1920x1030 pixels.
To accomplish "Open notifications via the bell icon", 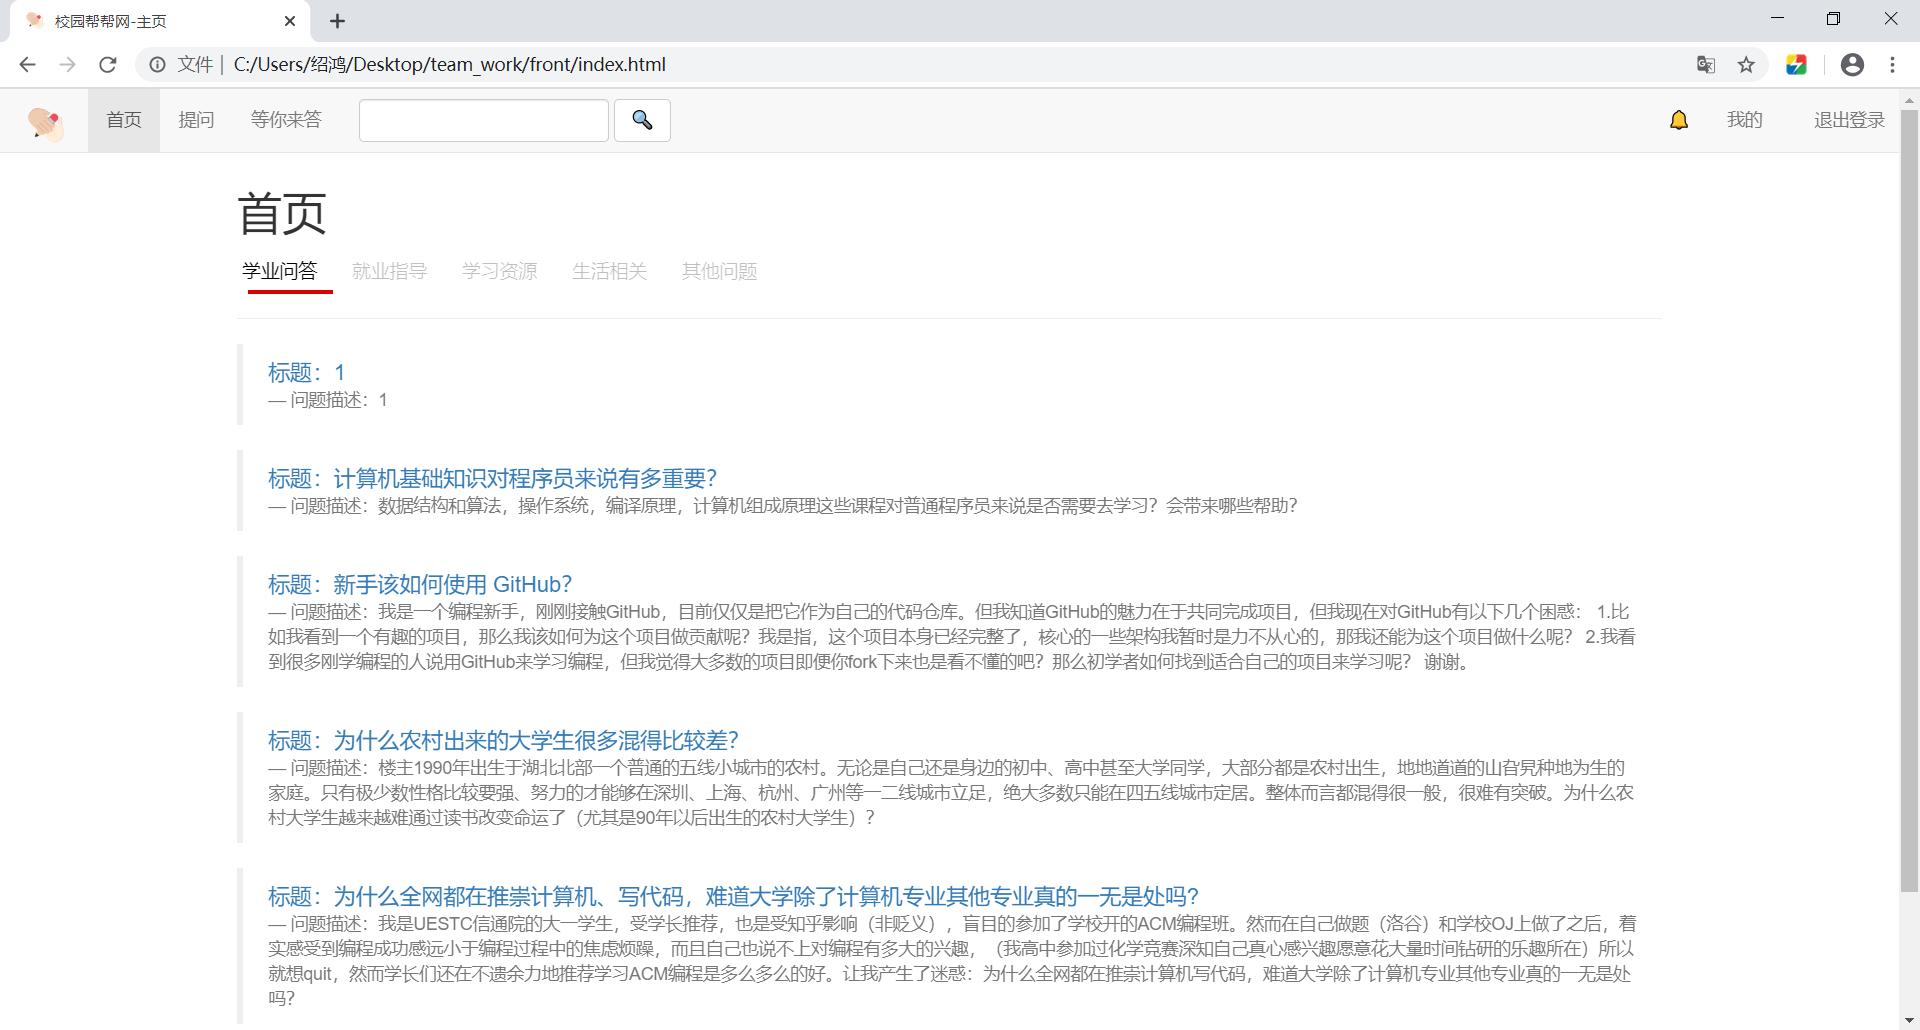I will (x=1679, y=120).
